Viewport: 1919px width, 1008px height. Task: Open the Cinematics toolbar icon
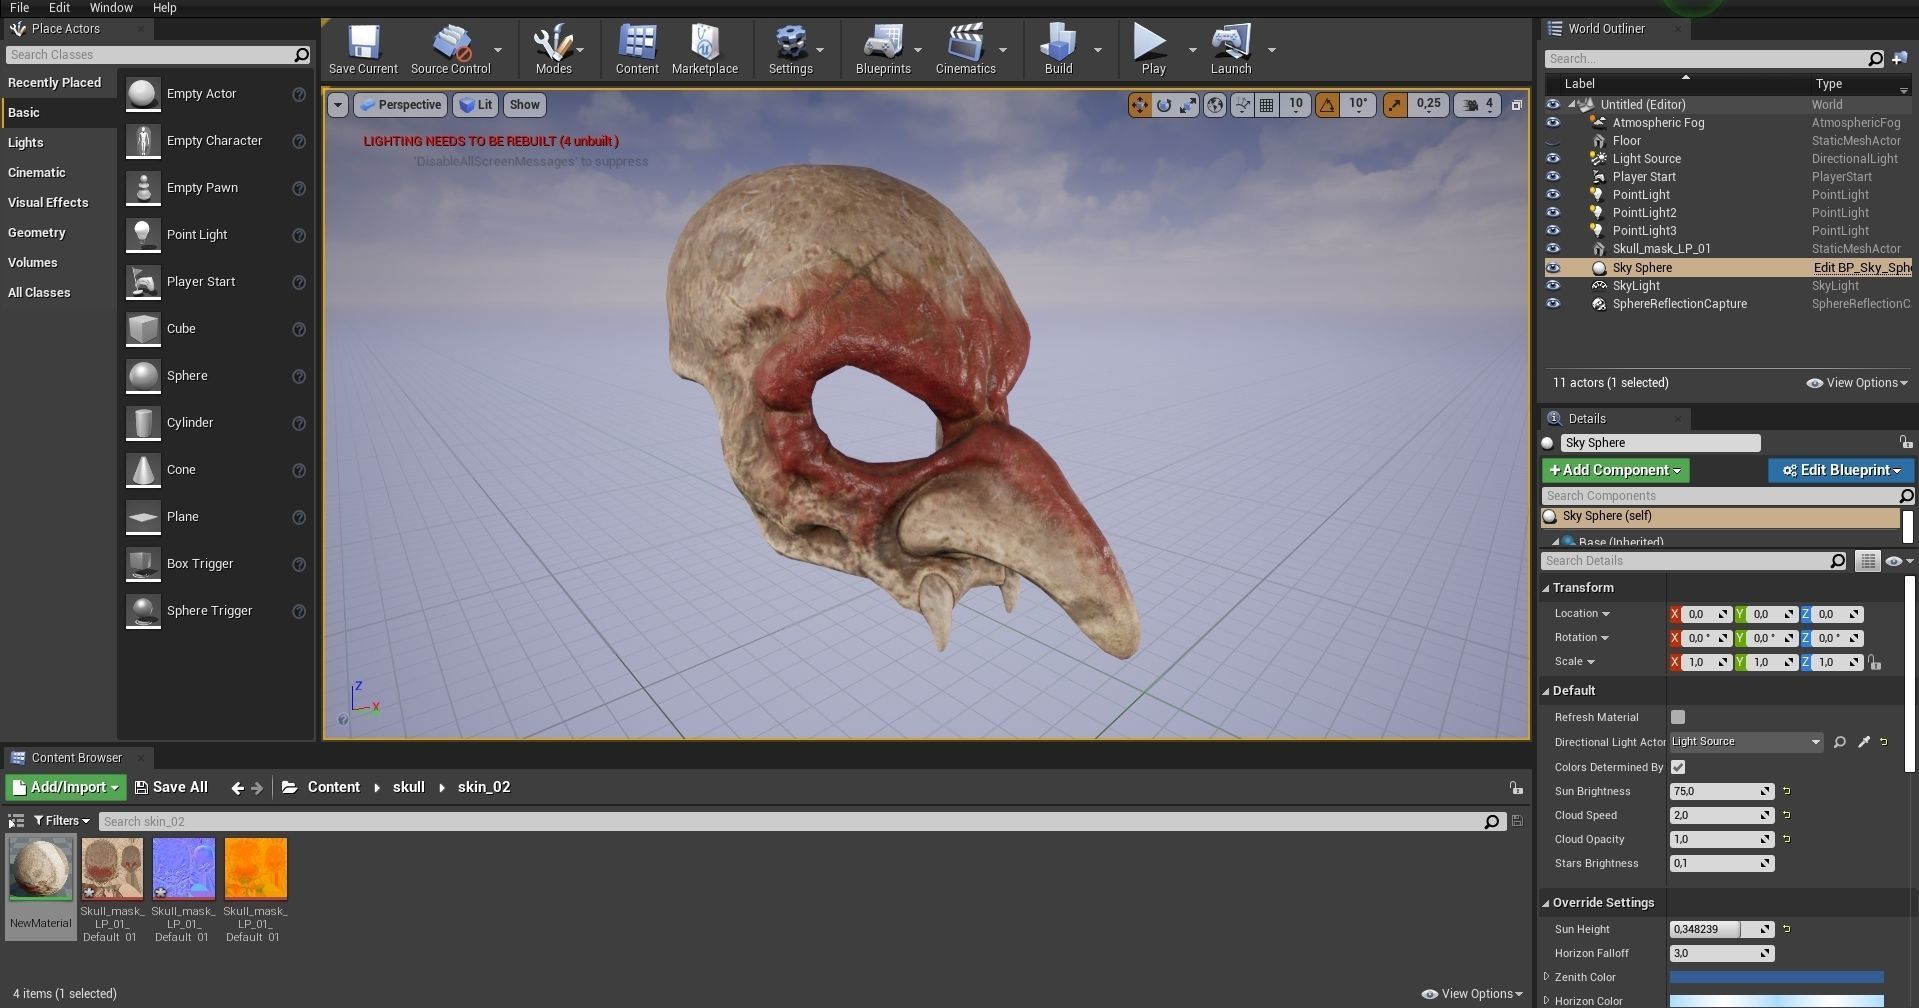965,49
